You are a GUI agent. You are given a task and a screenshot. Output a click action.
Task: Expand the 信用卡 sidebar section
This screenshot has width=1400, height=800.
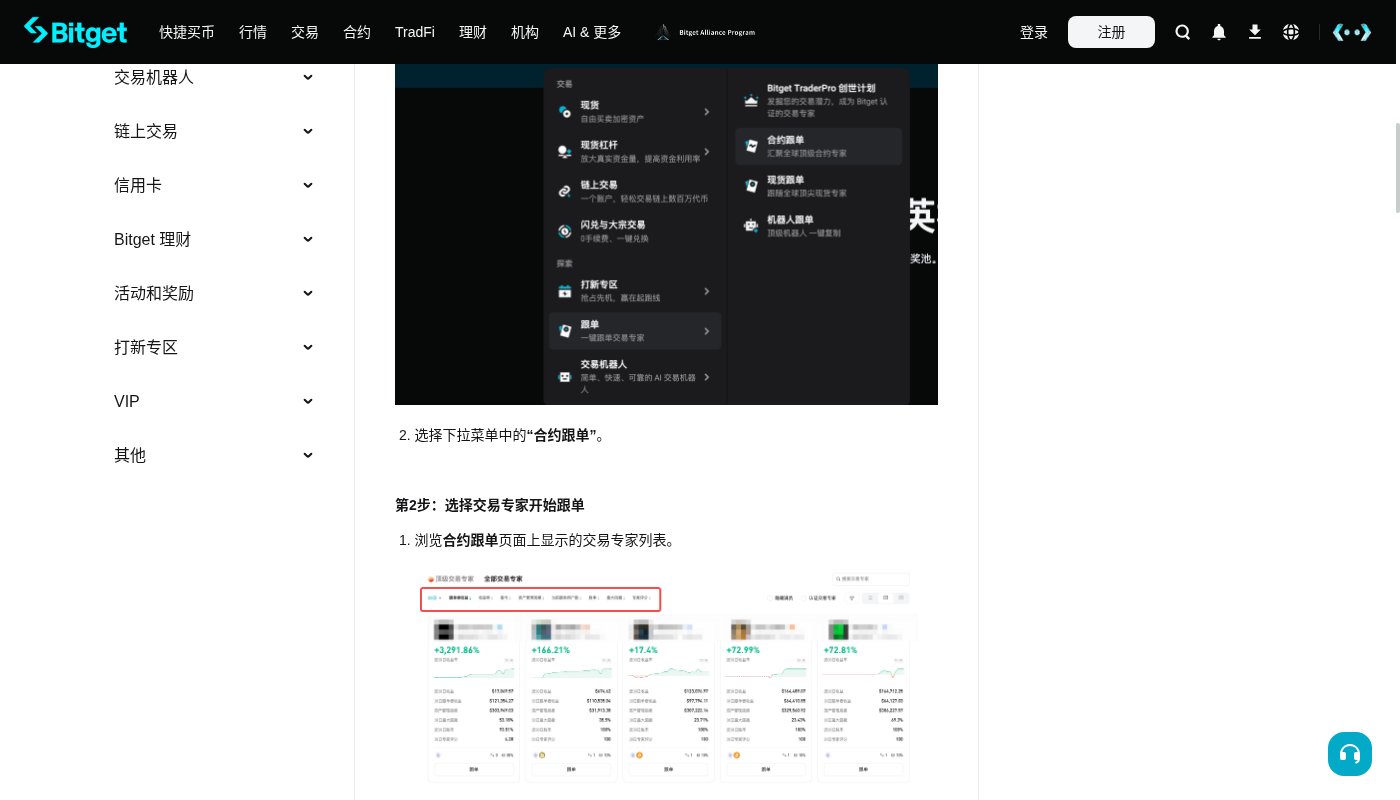click(x=308, y=185)
